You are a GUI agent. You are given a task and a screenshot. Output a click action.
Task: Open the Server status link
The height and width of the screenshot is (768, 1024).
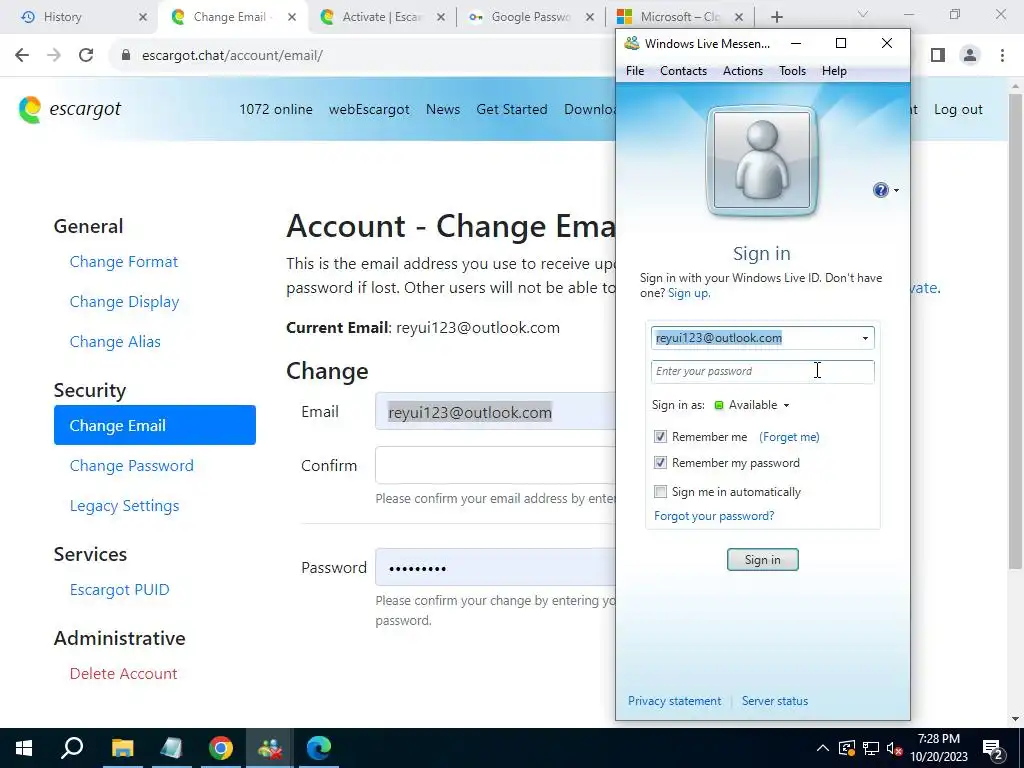[775, 701]
